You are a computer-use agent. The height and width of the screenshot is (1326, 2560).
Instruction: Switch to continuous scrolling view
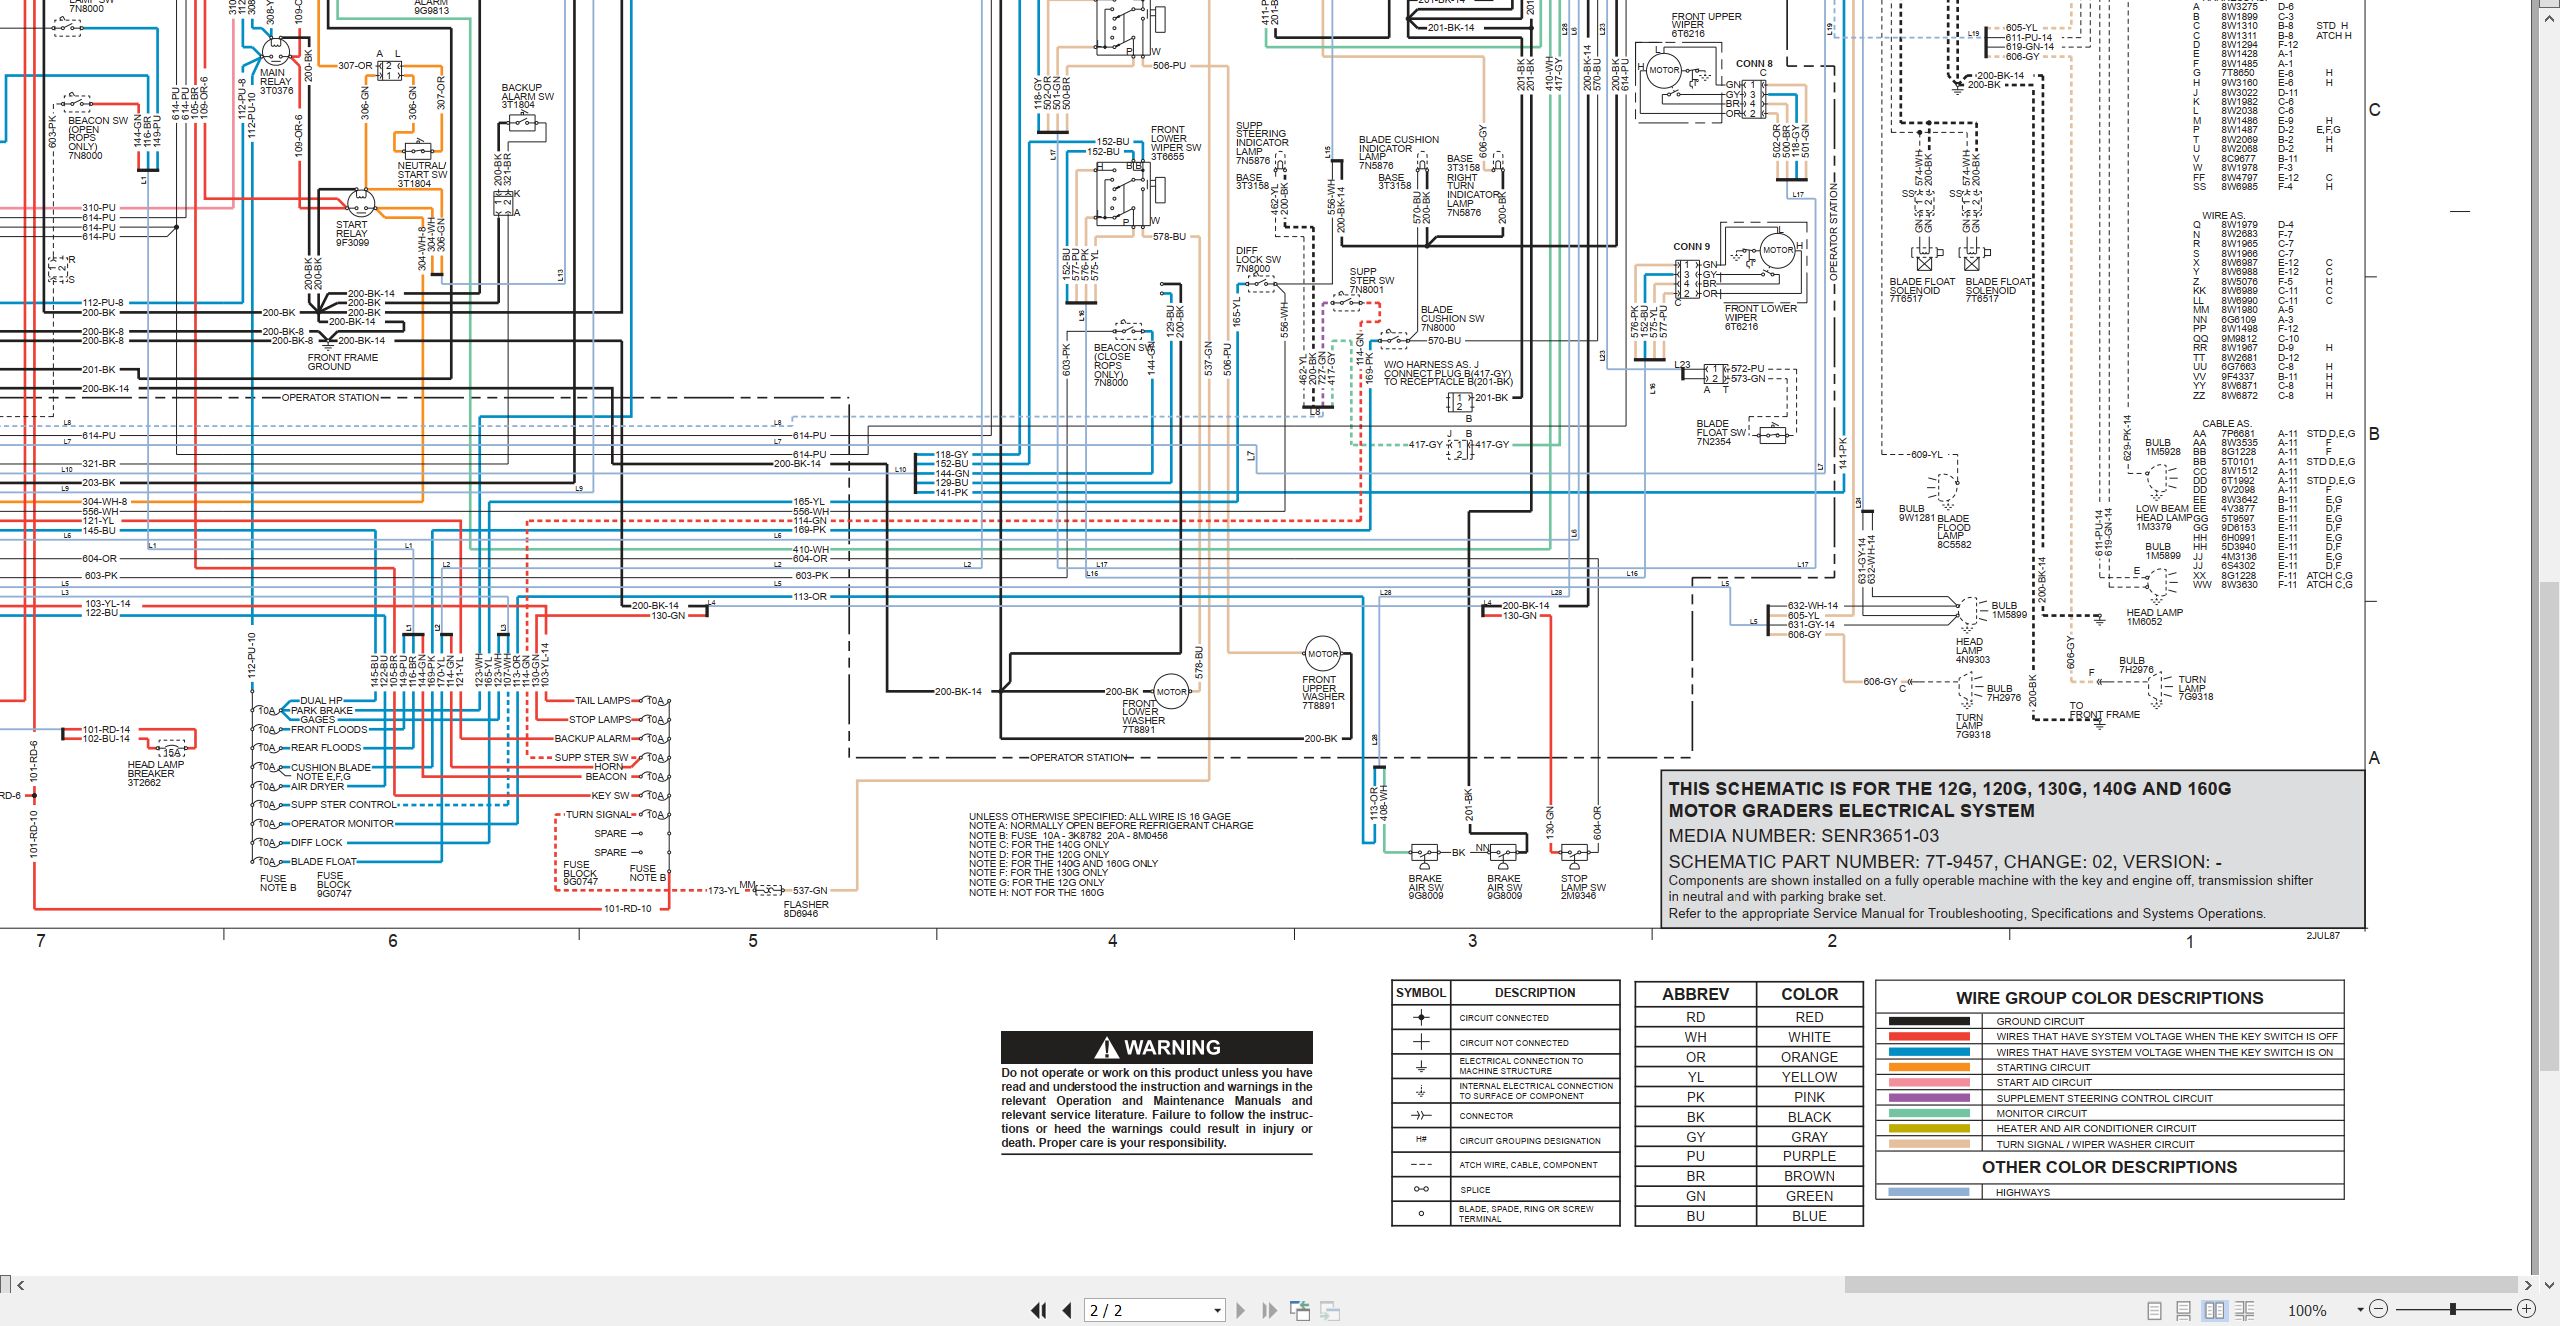tap(2184, 1310)
